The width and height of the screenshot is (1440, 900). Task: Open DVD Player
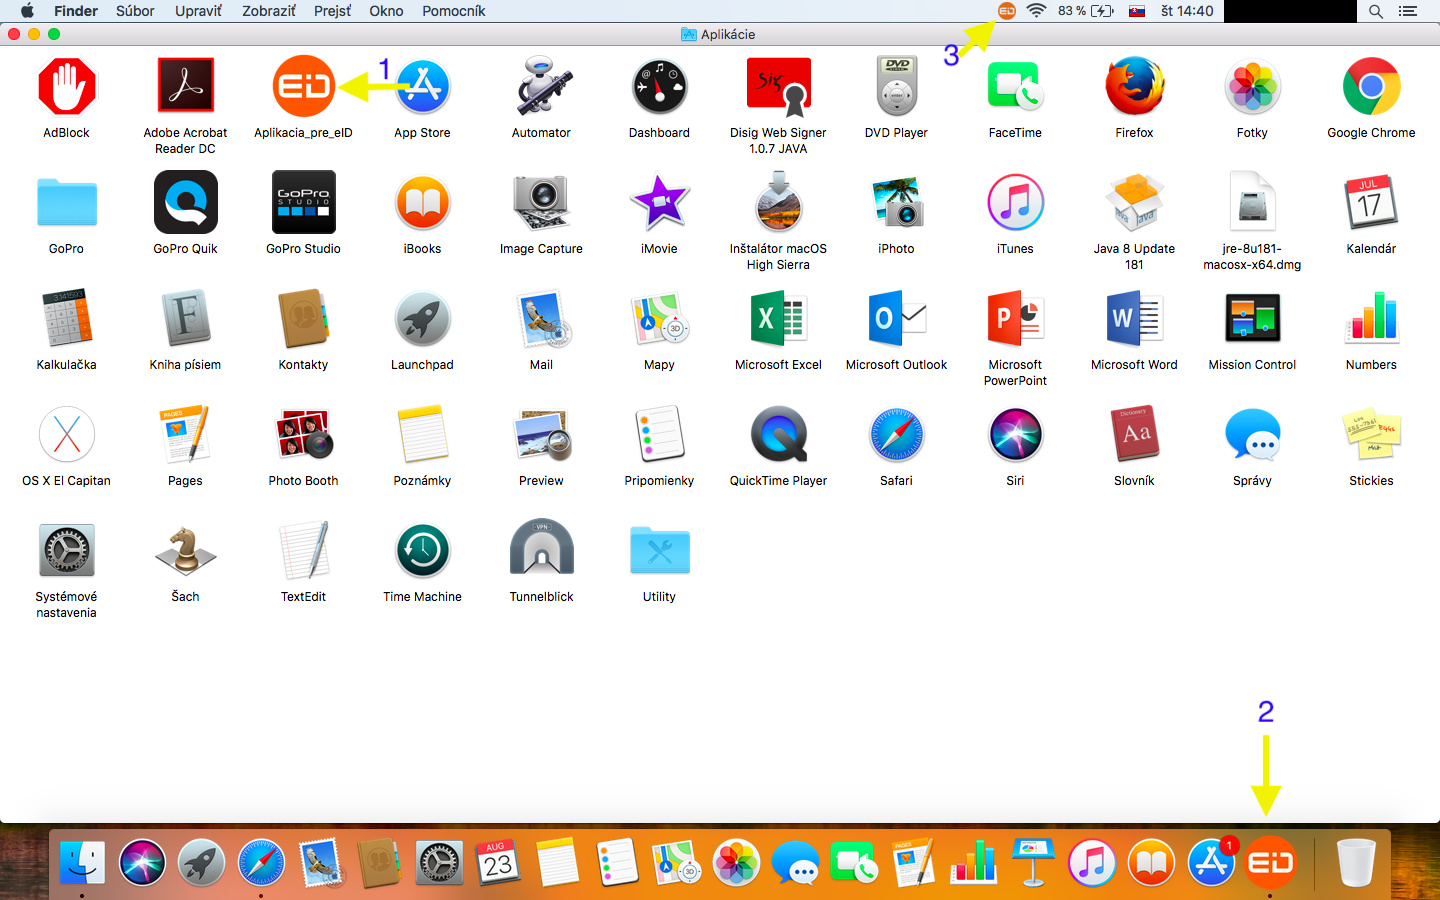pos(896,87)
